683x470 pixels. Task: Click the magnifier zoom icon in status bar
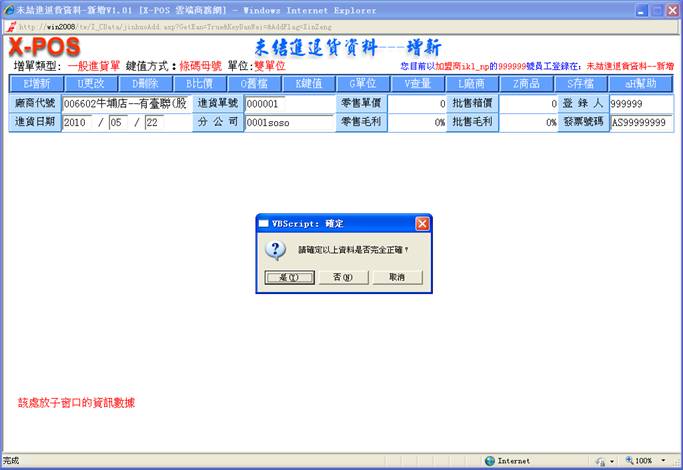pos(627,461)
